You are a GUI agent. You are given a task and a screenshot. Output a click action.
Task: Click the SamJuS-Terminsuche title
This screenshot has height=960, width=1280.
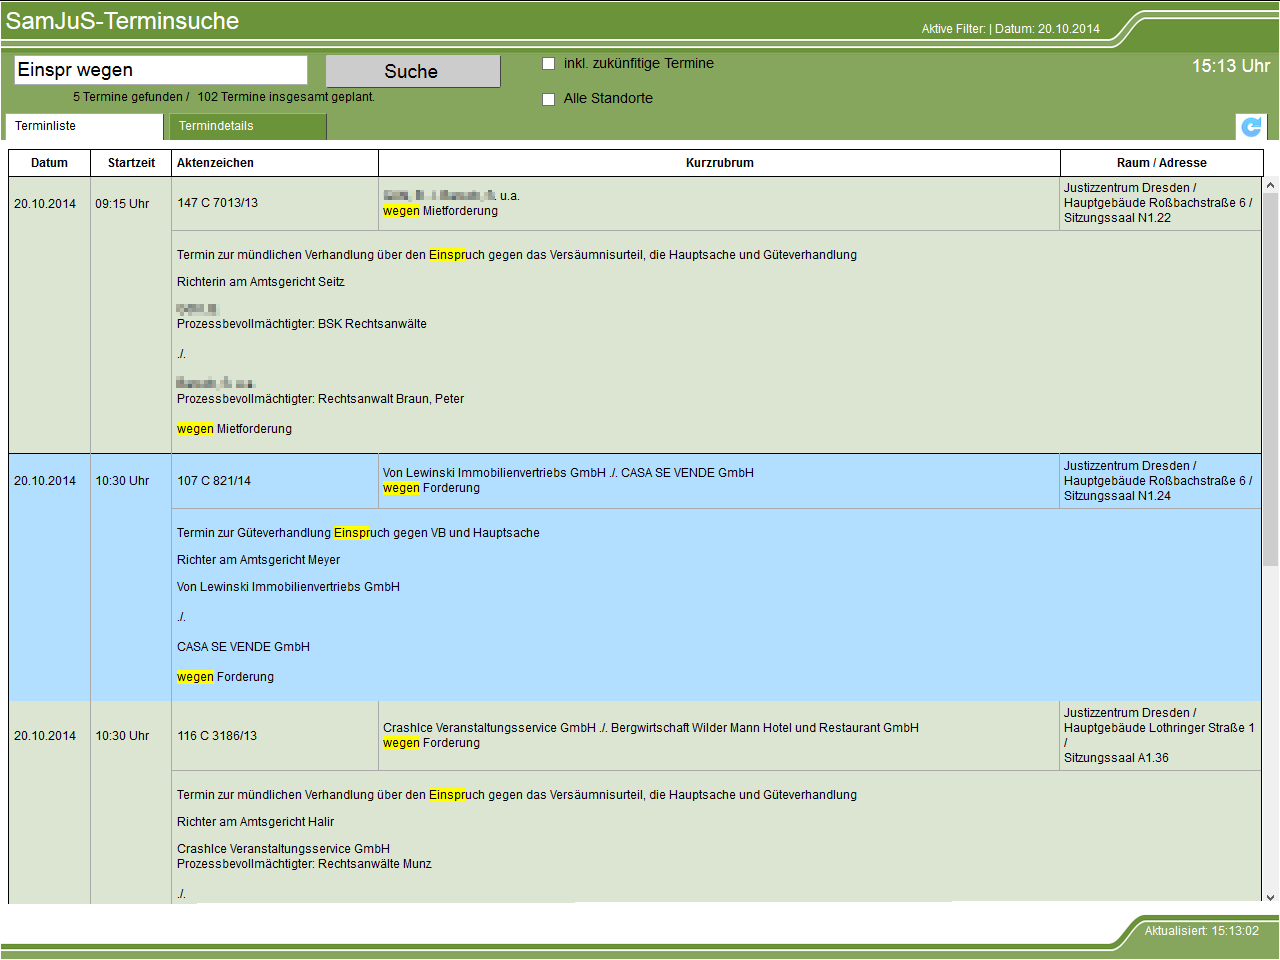pyautogui.click(x=122, y=21)
